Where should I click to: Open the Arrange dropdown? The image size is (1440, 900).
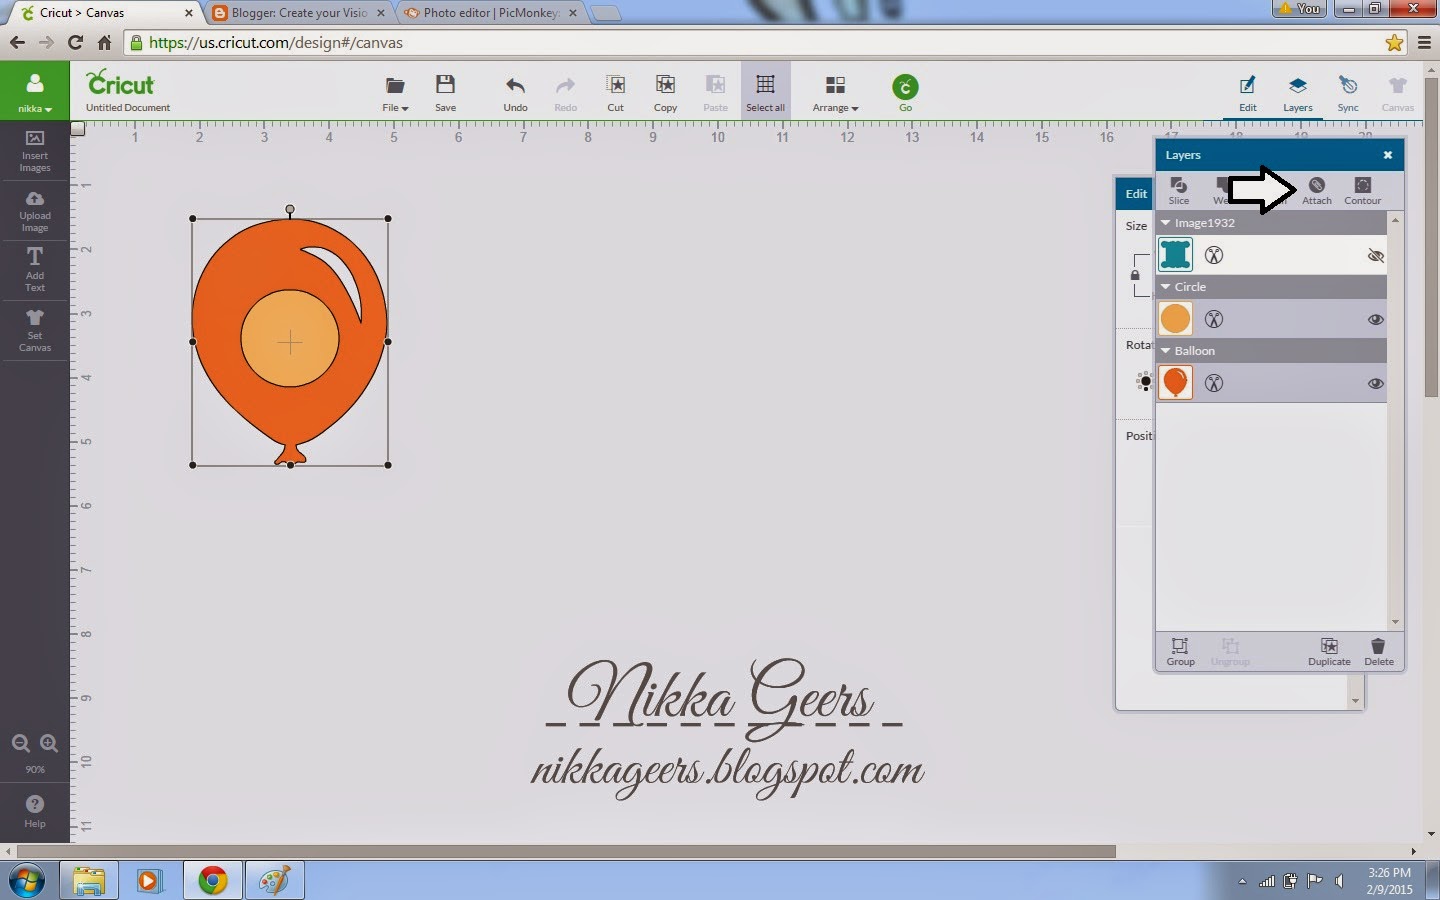[835, 92]
